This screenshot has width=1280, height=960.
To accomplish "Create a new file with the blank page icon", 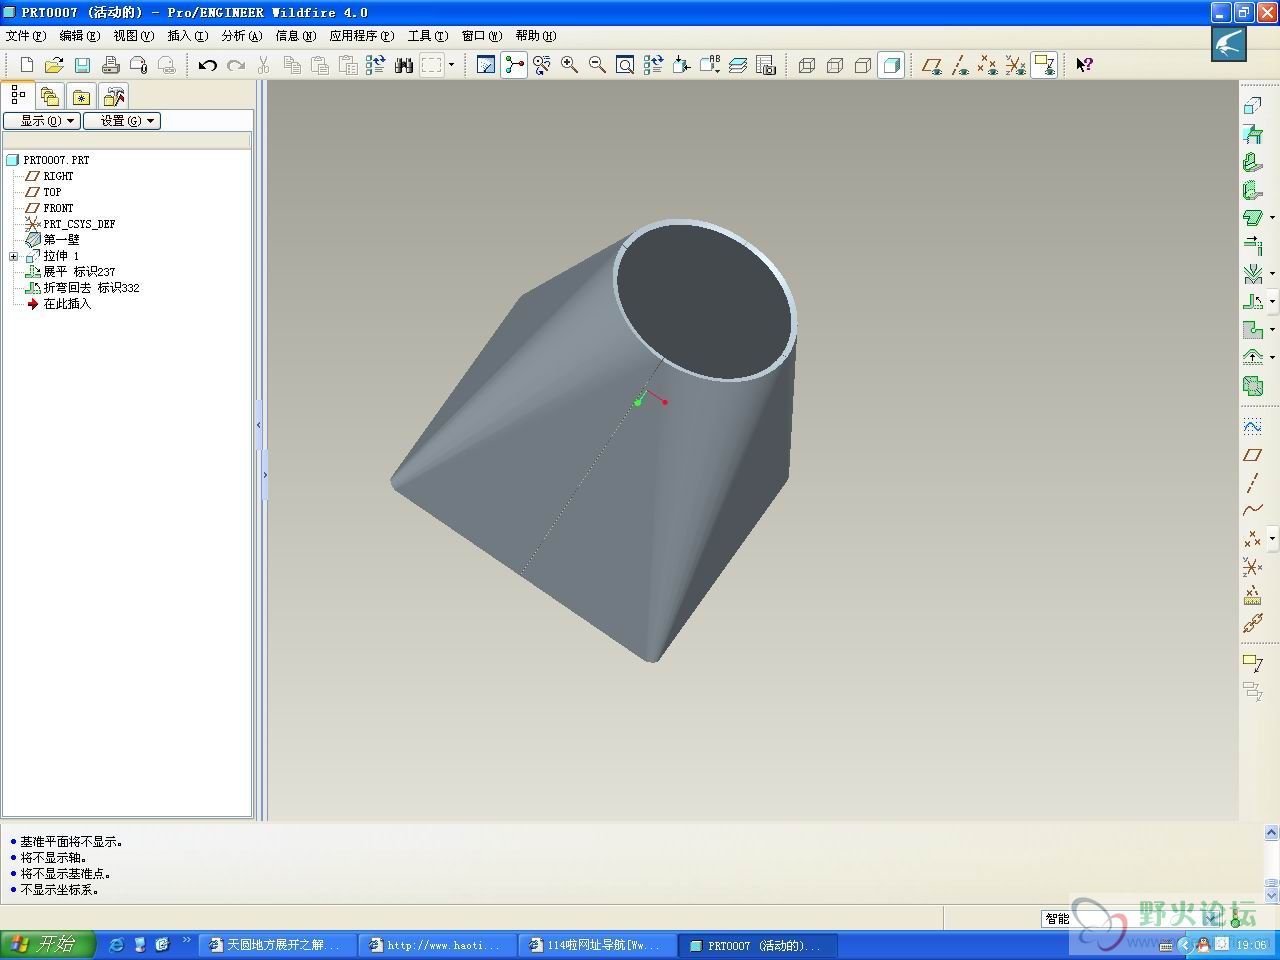I will coord(27,65).
